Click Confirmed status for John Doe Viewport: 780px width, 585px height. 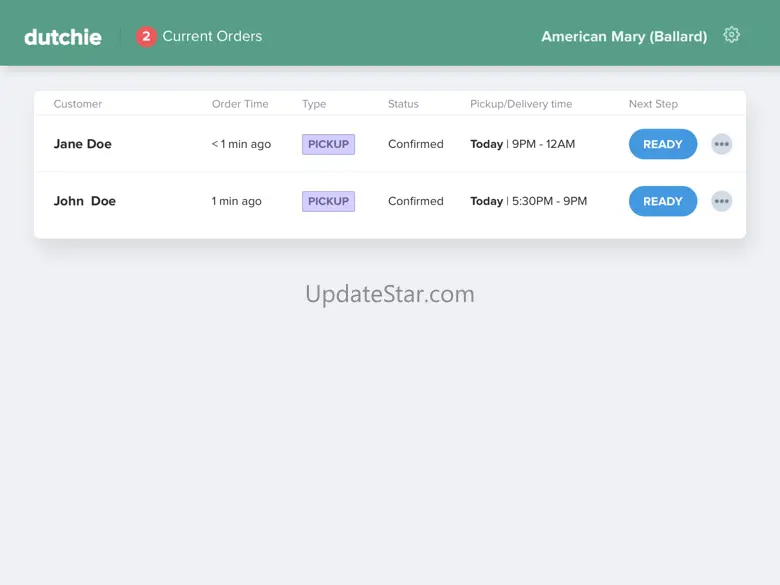[415, 201]
